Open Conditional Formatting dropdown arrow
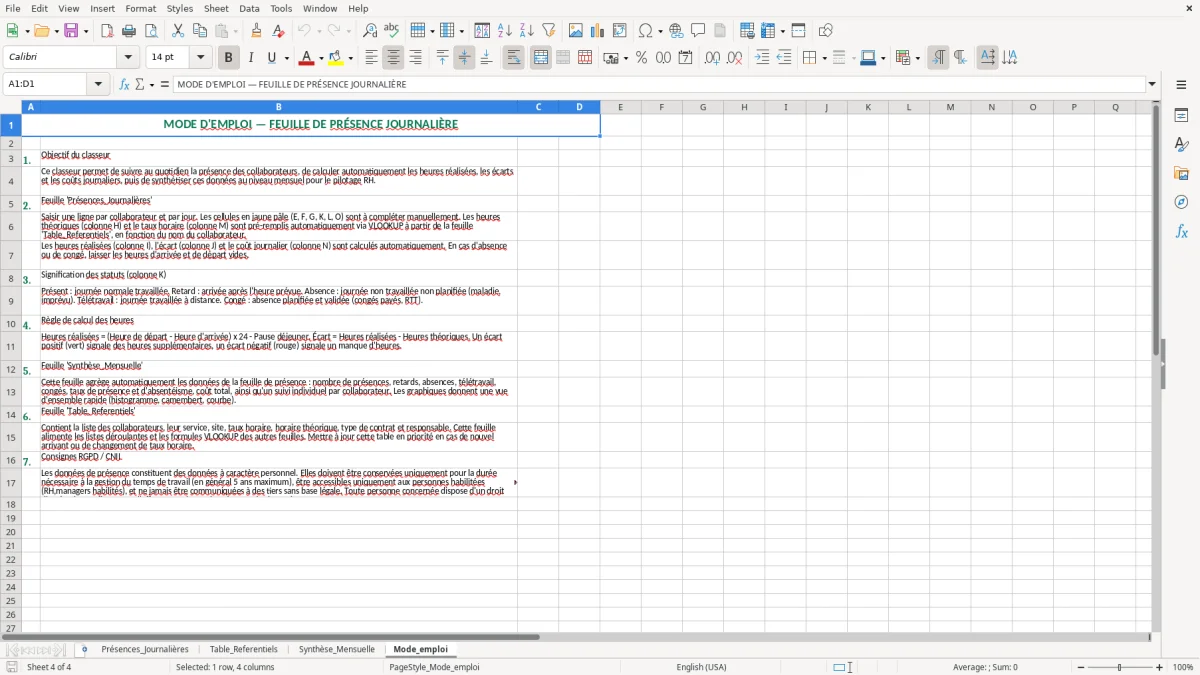Image resolution: width=1200 pixels, height=675 pixels. 917,58
